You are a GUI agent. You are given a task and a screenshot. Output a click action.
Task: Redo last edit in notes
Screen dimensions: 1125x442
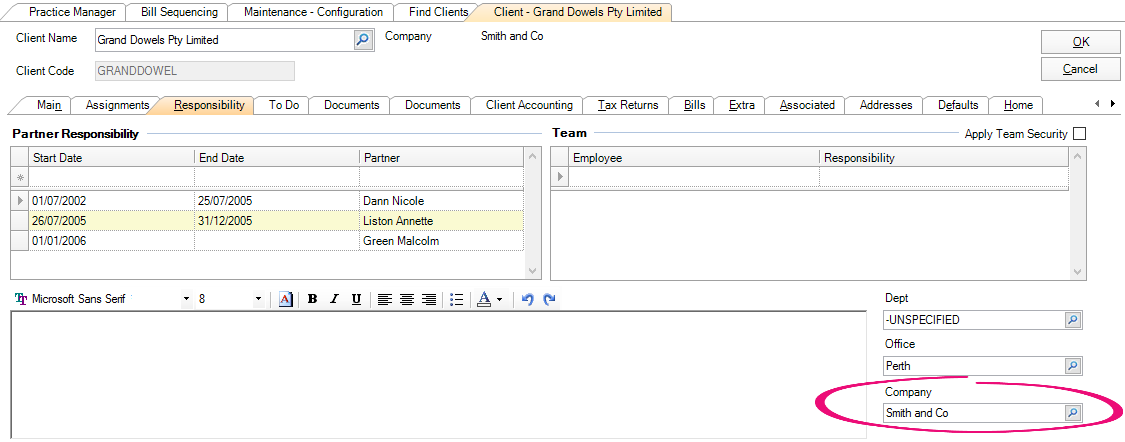549,299
